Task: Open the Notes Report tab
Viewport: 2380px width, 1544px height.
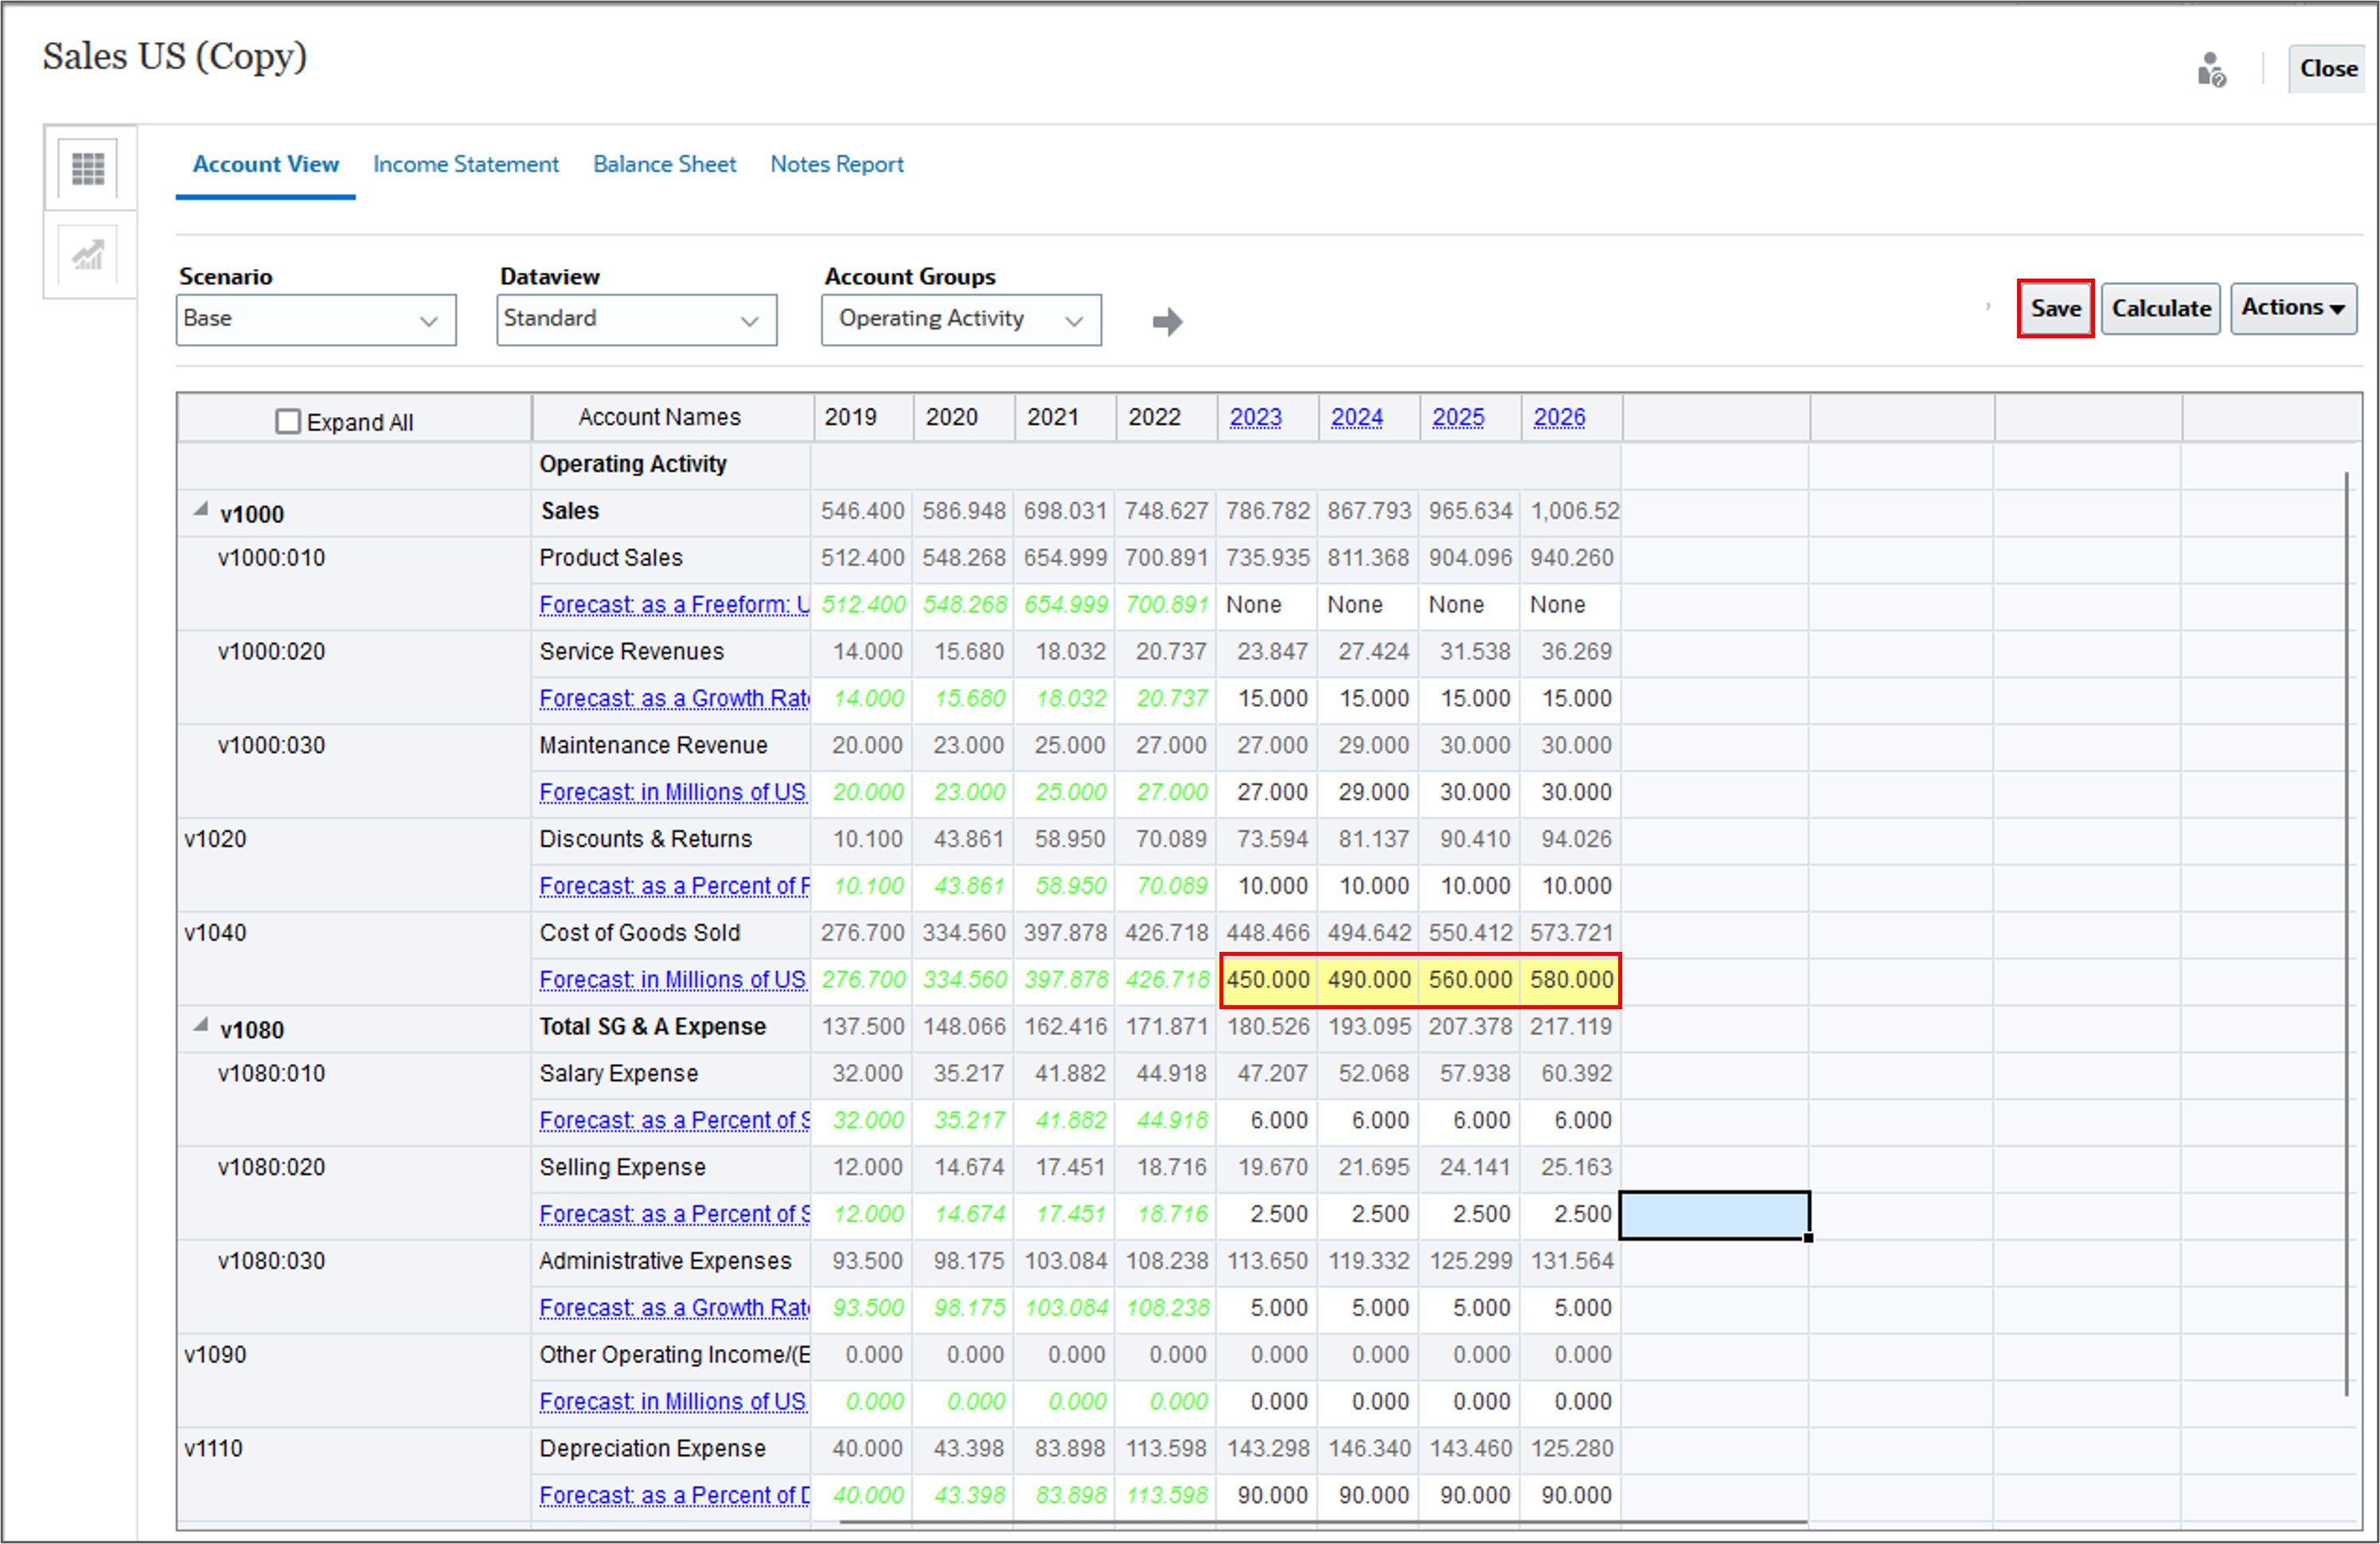Action: [x=837, y=164]
